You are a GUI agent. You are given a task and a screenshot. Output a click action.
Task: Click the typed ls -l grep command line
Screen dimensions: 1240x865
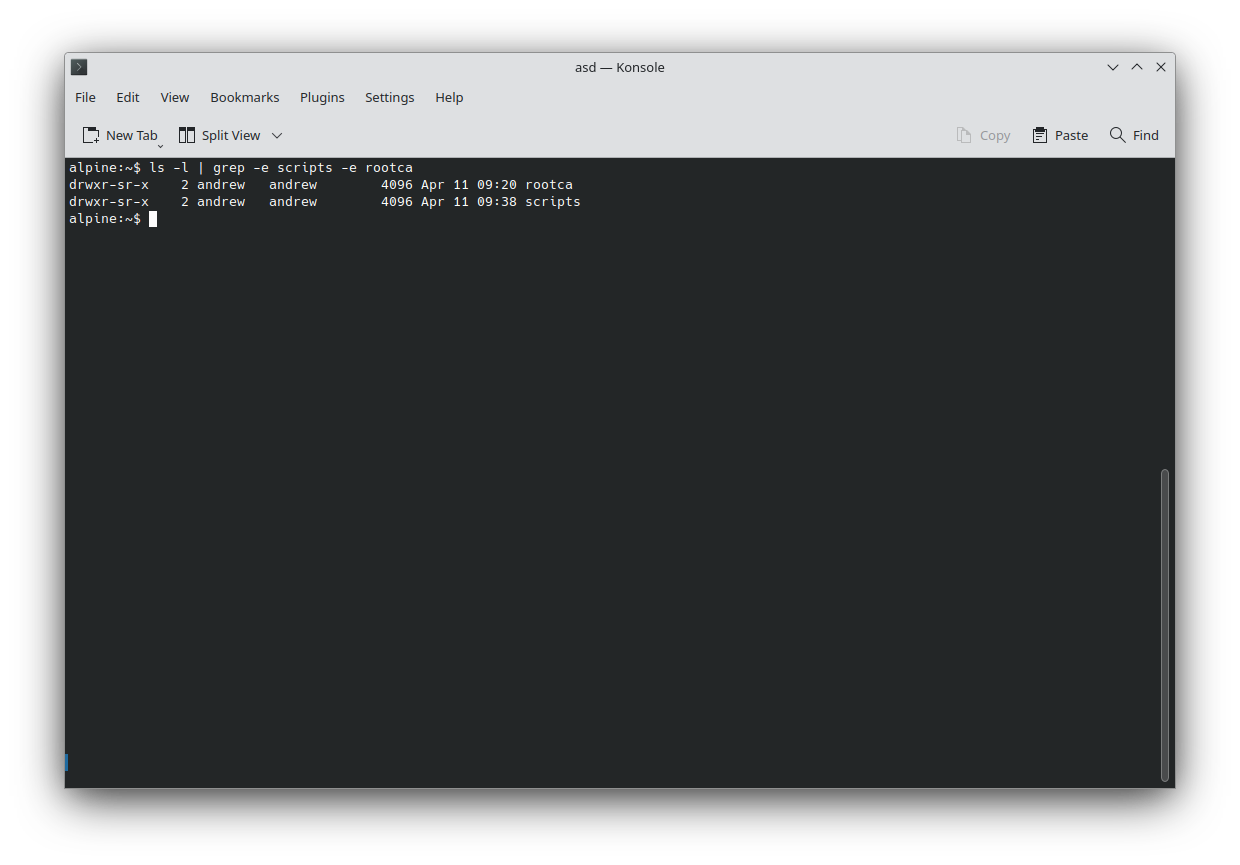coord(281,168)
